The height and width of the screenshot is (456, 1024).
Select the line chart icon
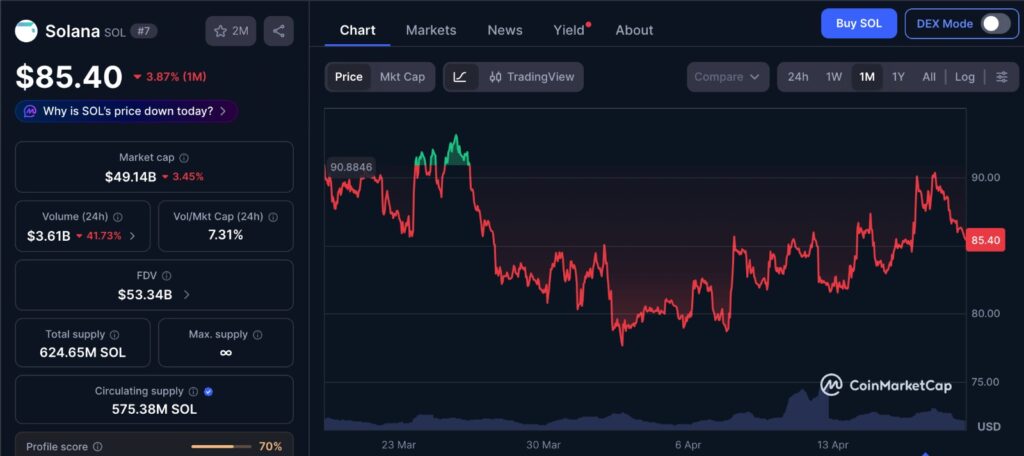point(460,77)
